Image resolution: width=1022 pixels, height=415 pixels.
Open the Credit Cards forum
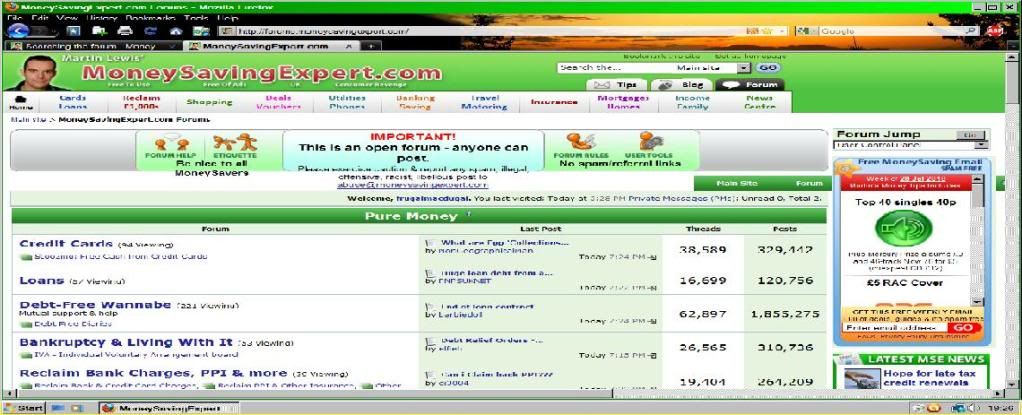tap(66, 244)
